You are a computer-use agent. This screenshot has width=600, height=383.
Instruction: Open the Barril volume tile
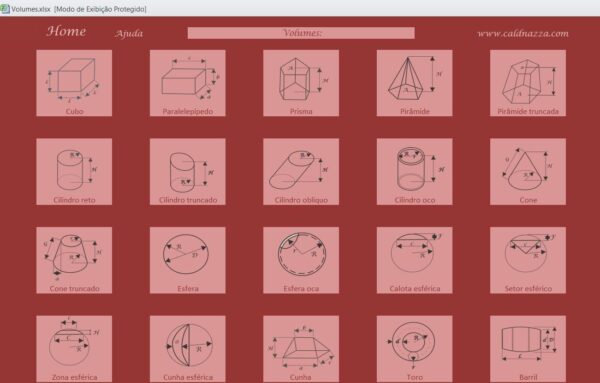[528, 349]
